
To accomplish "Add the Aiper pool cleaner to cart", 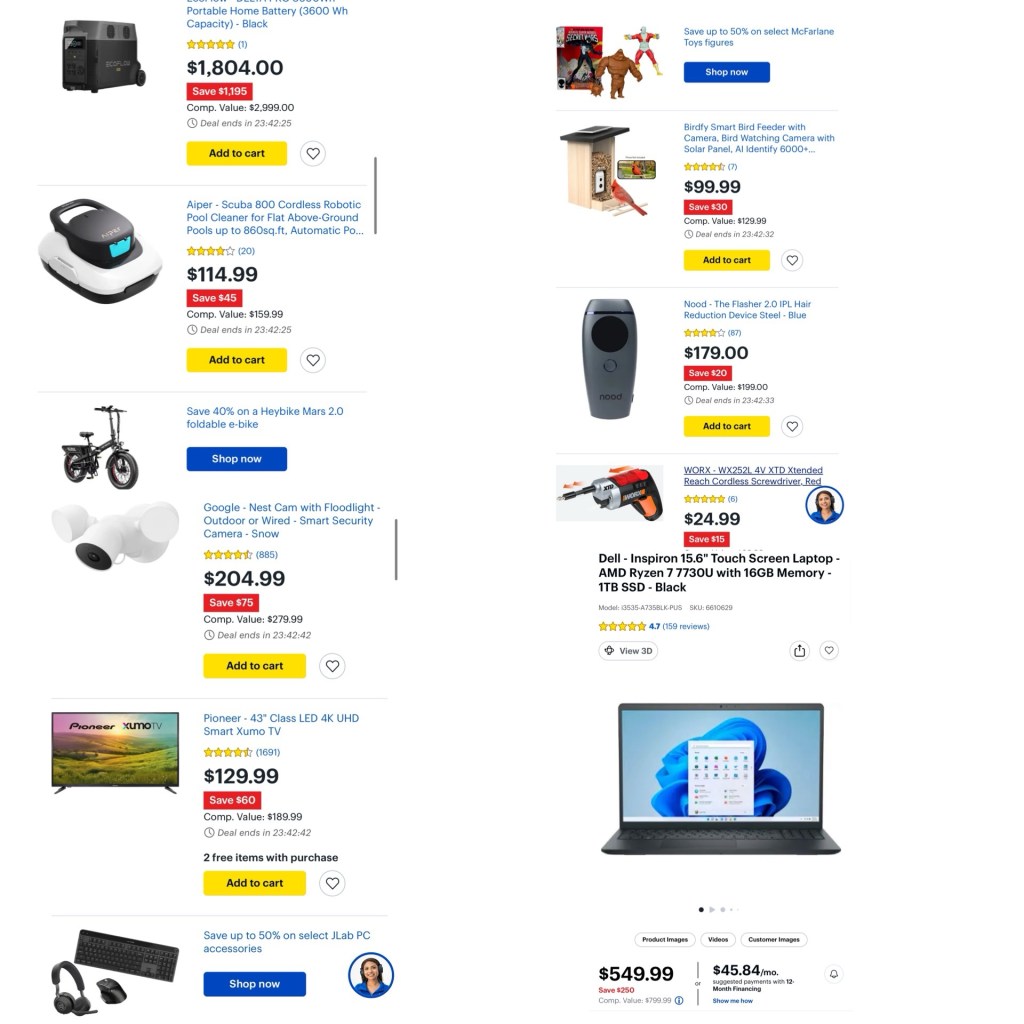I will point(236,360).
